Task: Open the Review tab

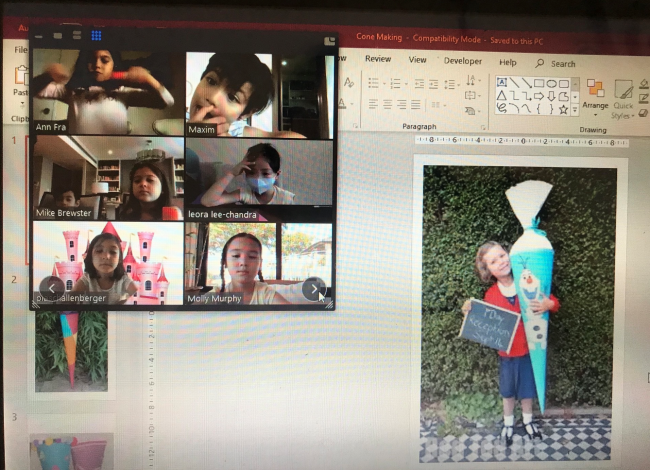Action: (378, 58)
